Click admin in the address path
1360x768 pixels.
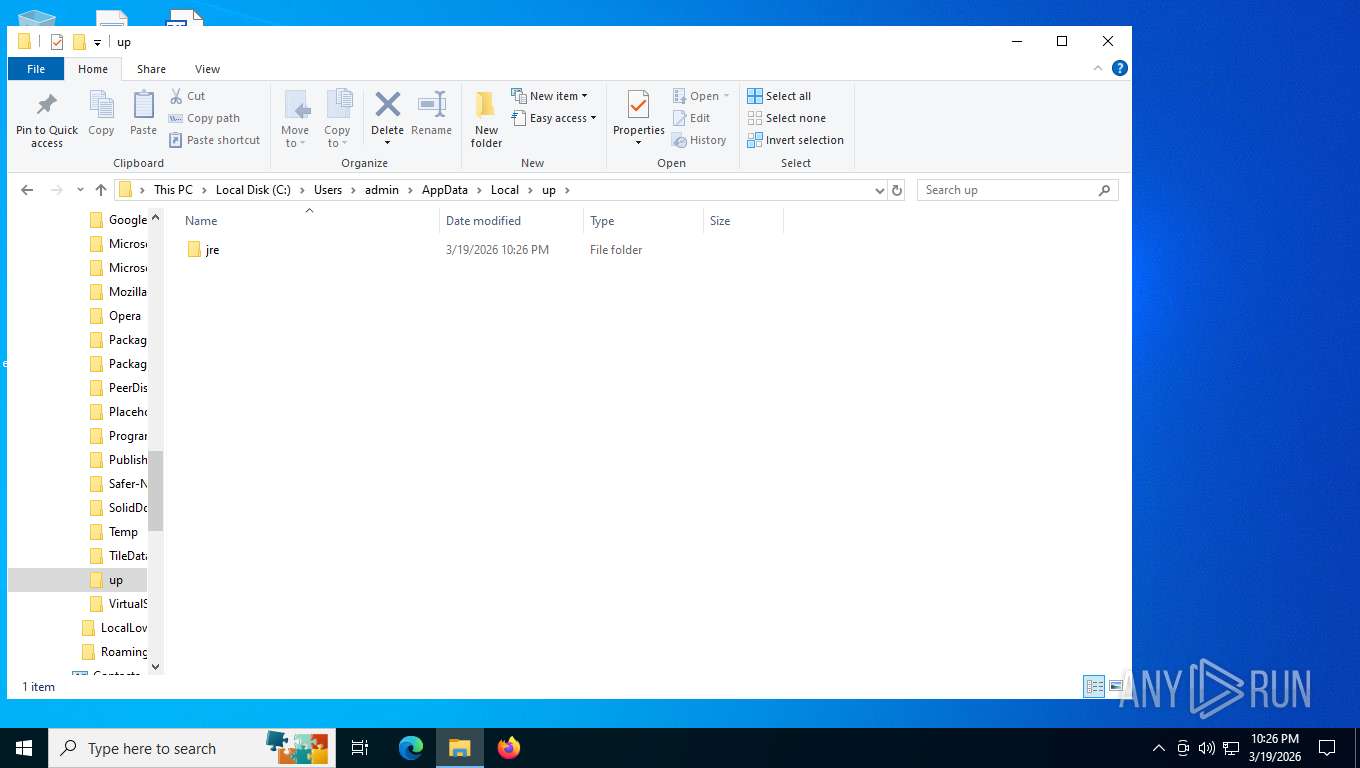point(382,190)
